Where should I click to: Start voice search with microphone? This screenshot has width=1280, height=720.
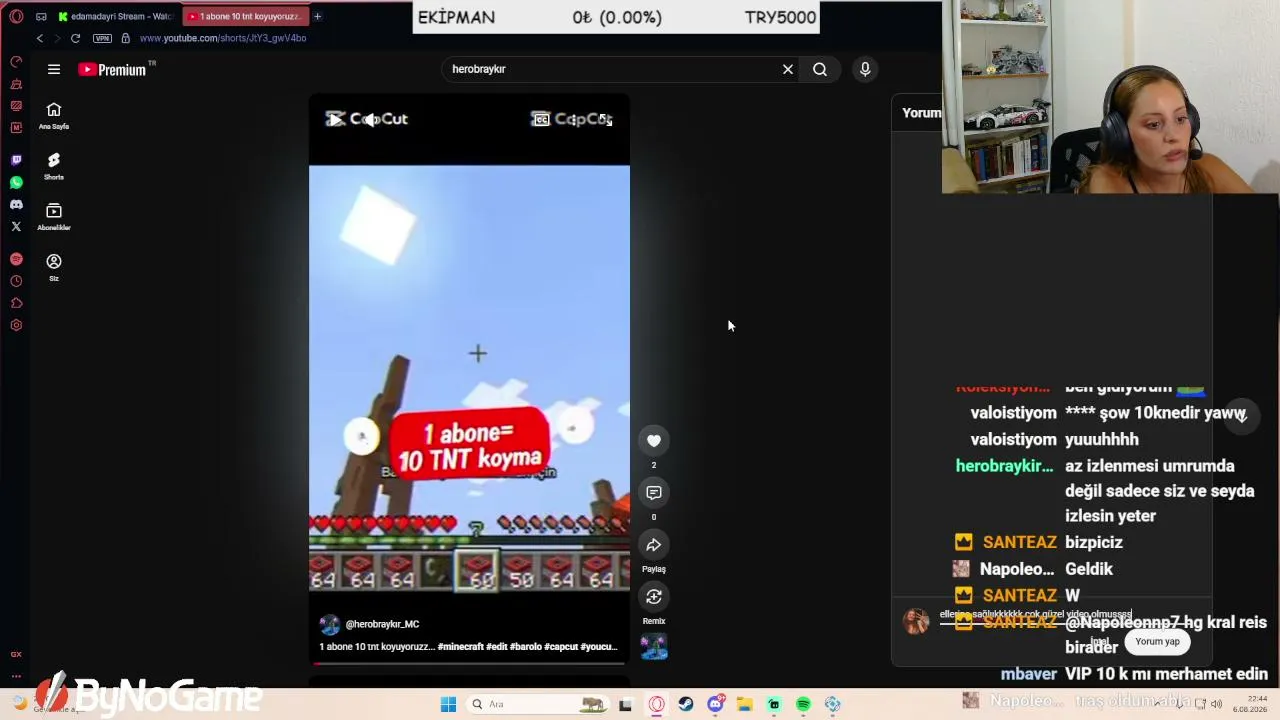(865, 69)
